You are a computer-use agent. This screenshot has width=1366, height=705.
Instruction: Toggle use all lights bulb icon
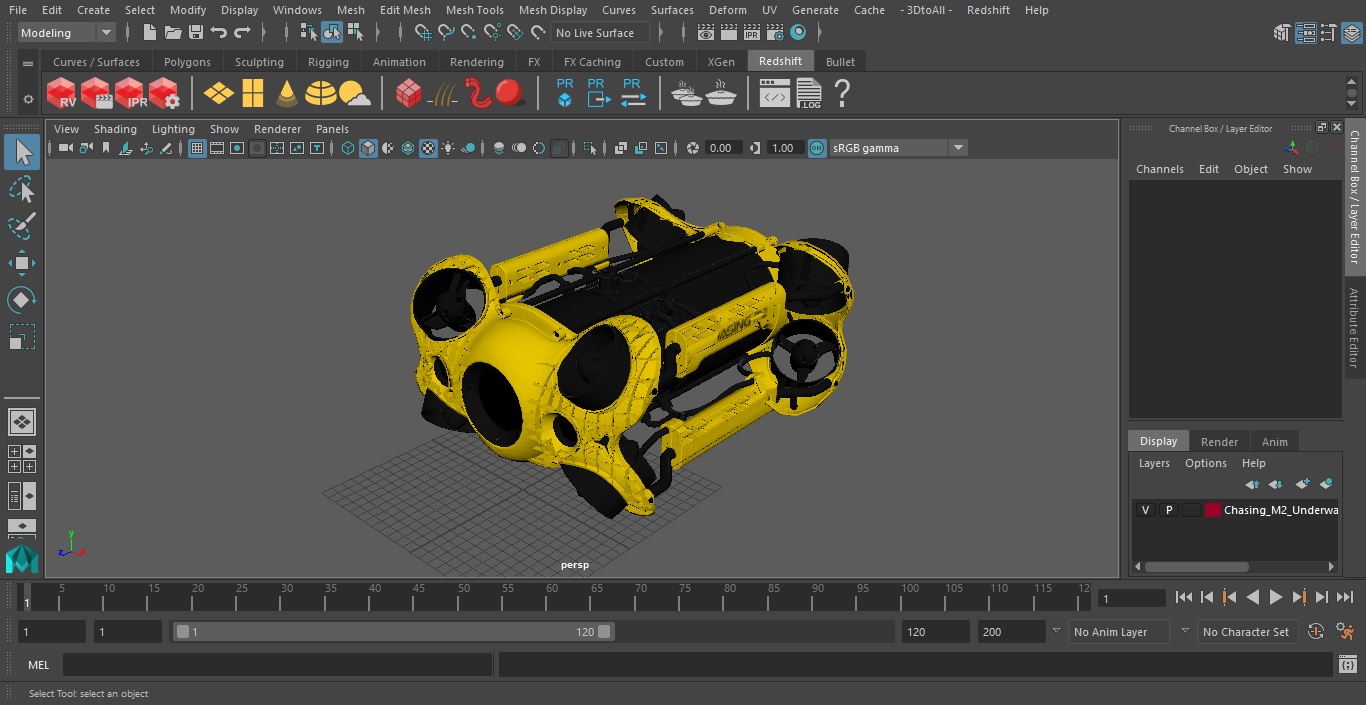pyautogui.click(x=448, y=148)
